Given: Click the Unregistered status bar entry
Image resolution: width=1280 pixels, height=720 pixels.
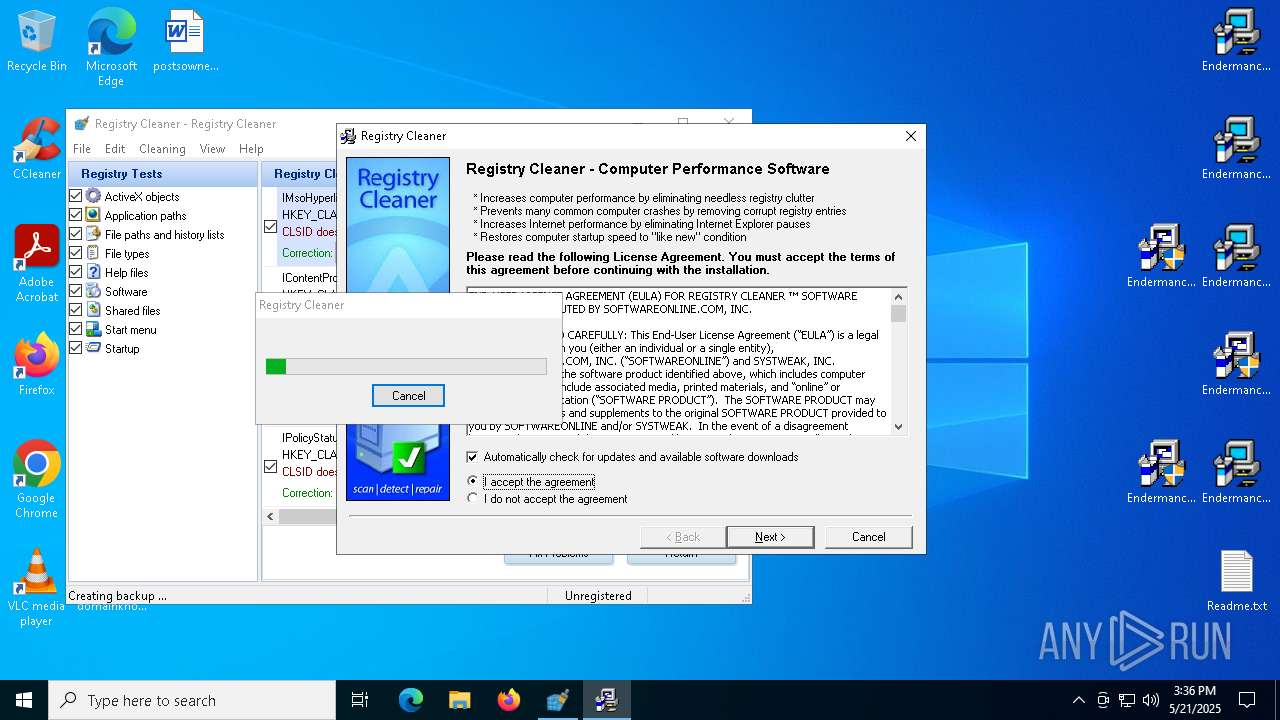Looking at the screenshot, I should [598, 596].
